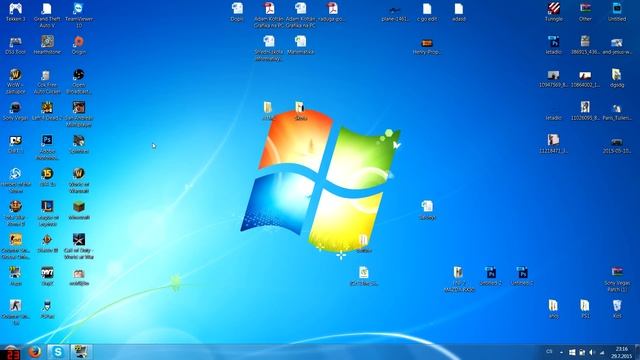Select the c go edit file icon
The height and width of the screenshot is (360, 640).
click(x=427, y=12)
